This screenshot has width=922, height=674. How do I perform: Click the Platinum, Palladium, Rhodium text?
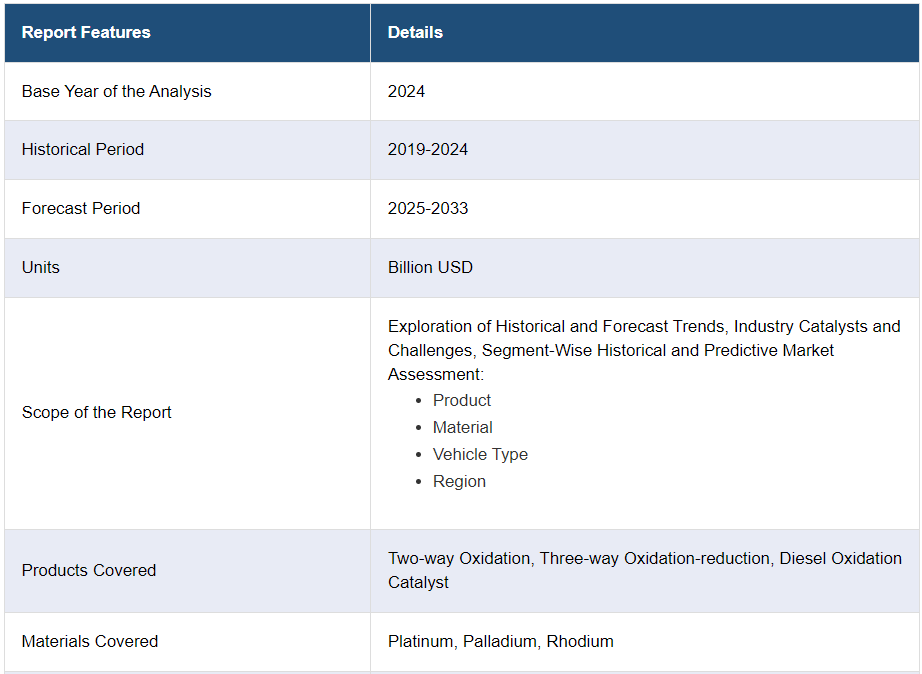(x=501, y=641)
